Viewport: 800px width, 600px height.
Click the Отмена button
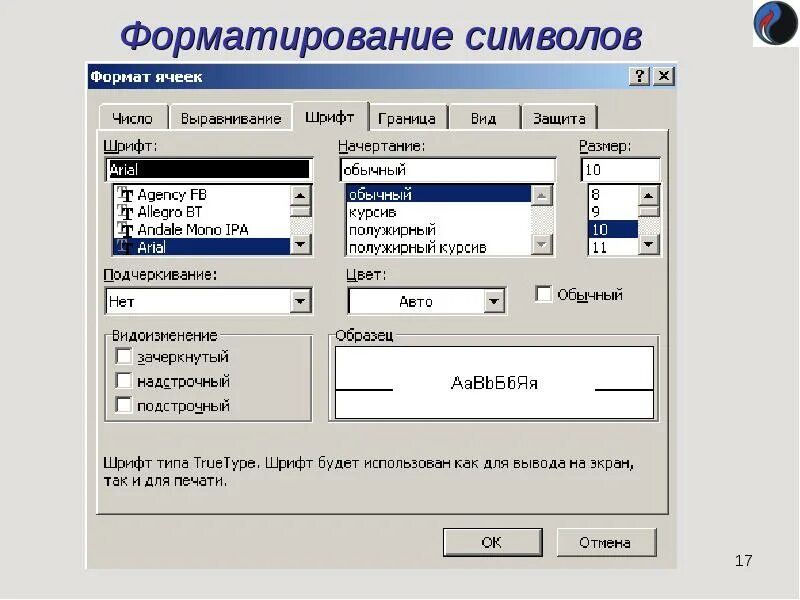(606, 542)
